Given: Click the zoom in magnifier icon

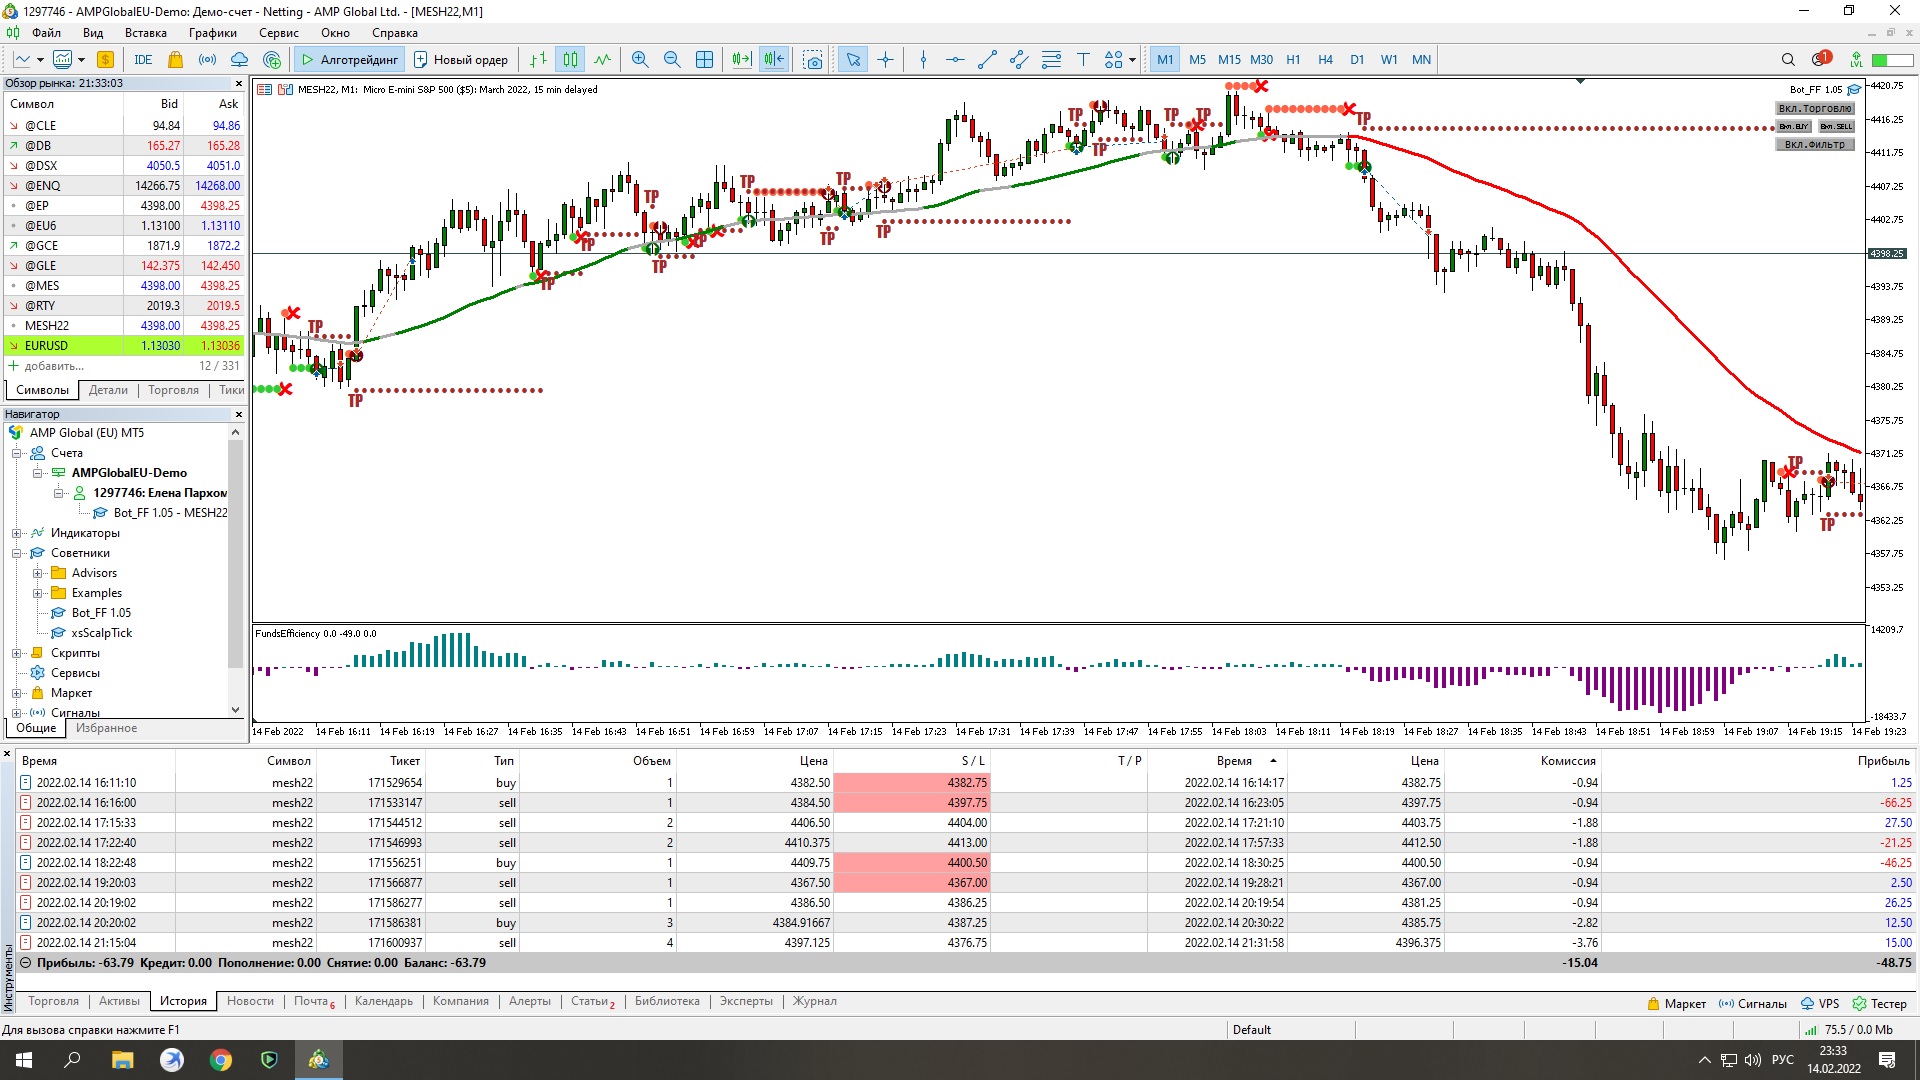Looking at the screenshot, I should point(640,60).
